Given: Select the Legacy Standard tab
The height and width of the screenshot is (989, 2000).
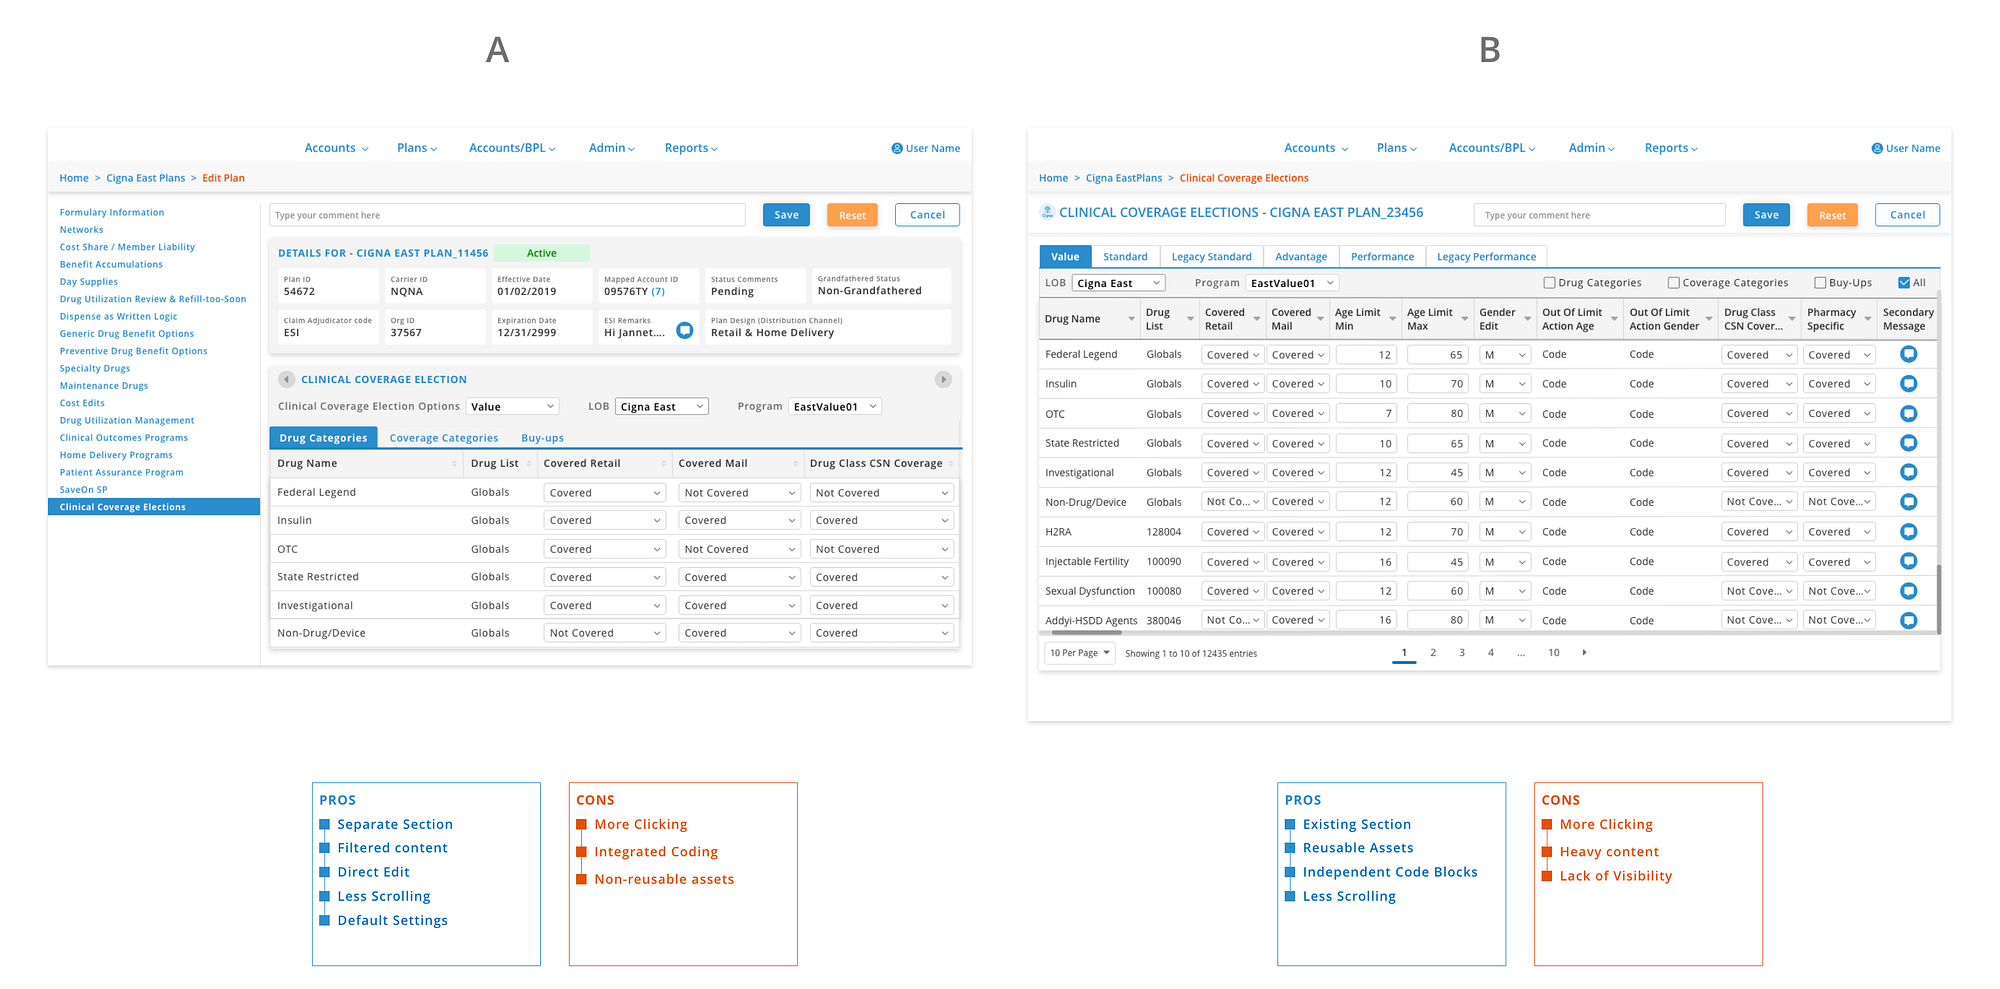Looking at the screenshot, I should click(1211, 257).
